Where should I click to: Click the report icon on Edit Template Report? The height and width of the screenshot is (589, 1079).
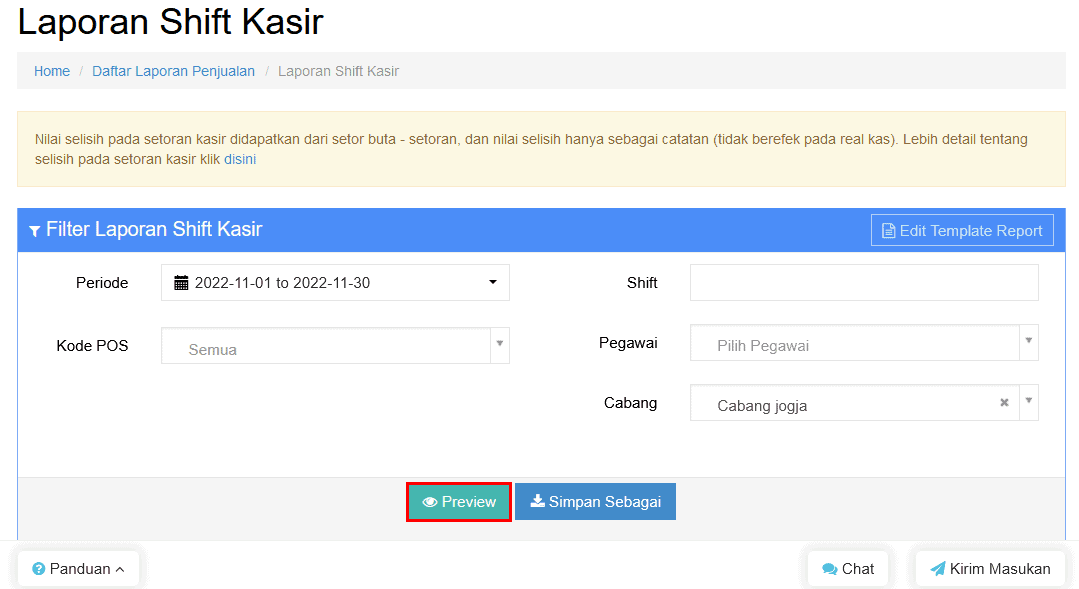[x=889, y=229]
